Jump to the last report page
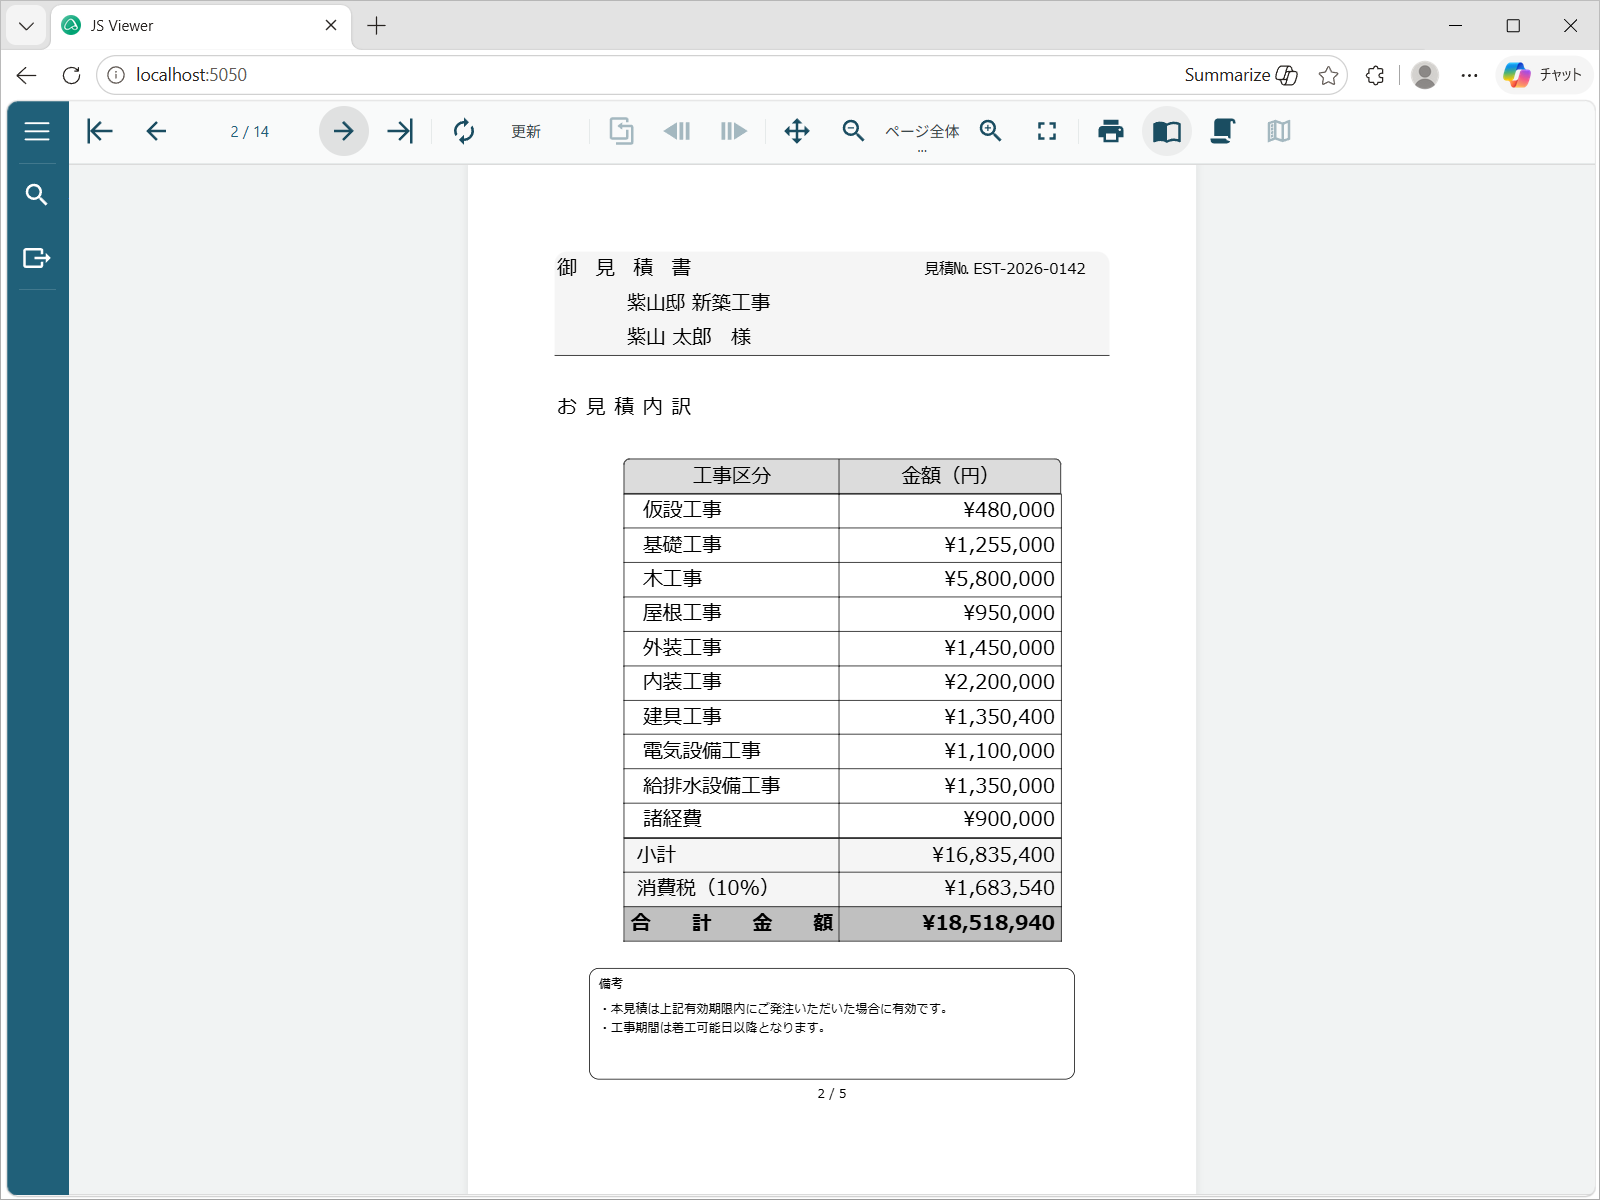 click(400, 131)
